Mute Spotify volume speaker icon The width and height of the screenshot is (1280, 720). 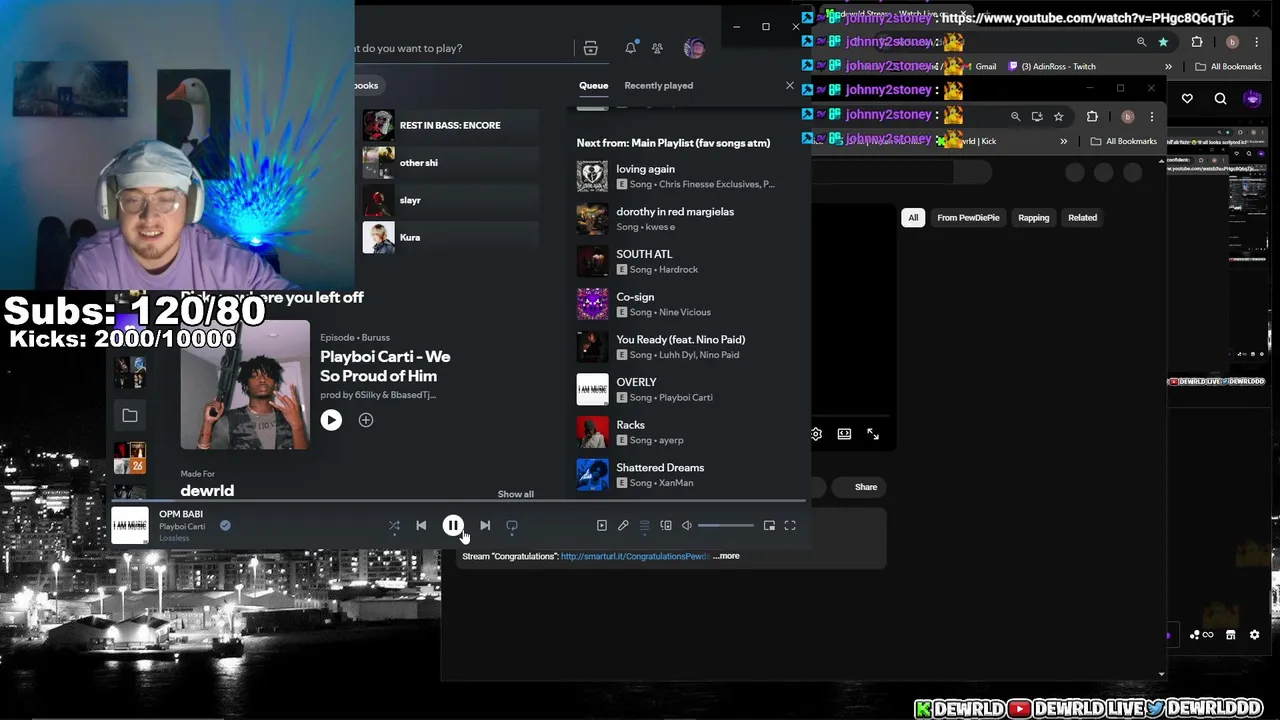[x=687, y=525]
